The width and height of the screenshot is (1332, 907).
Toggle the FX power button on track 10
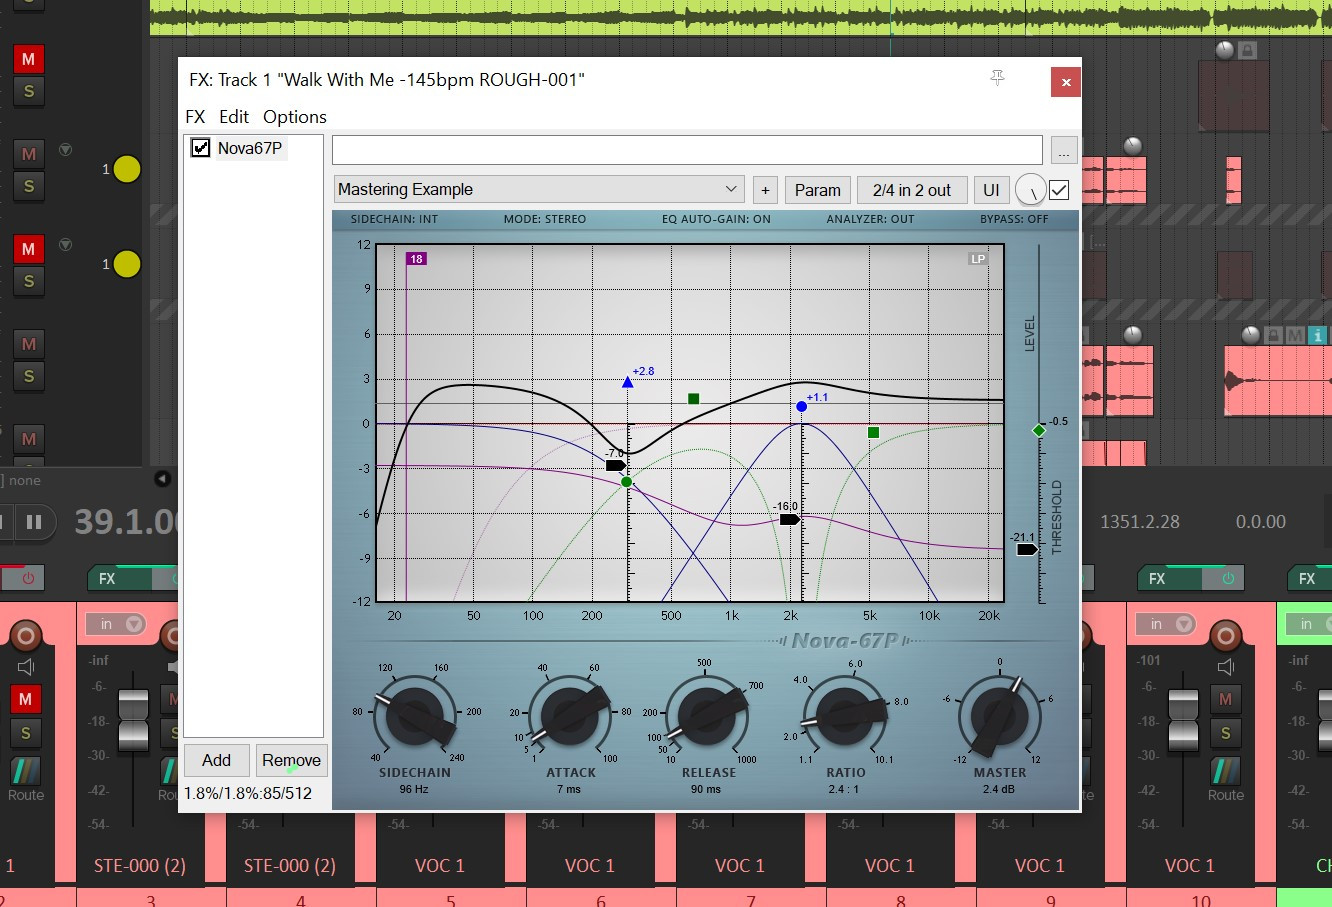tap(1227, 578)
